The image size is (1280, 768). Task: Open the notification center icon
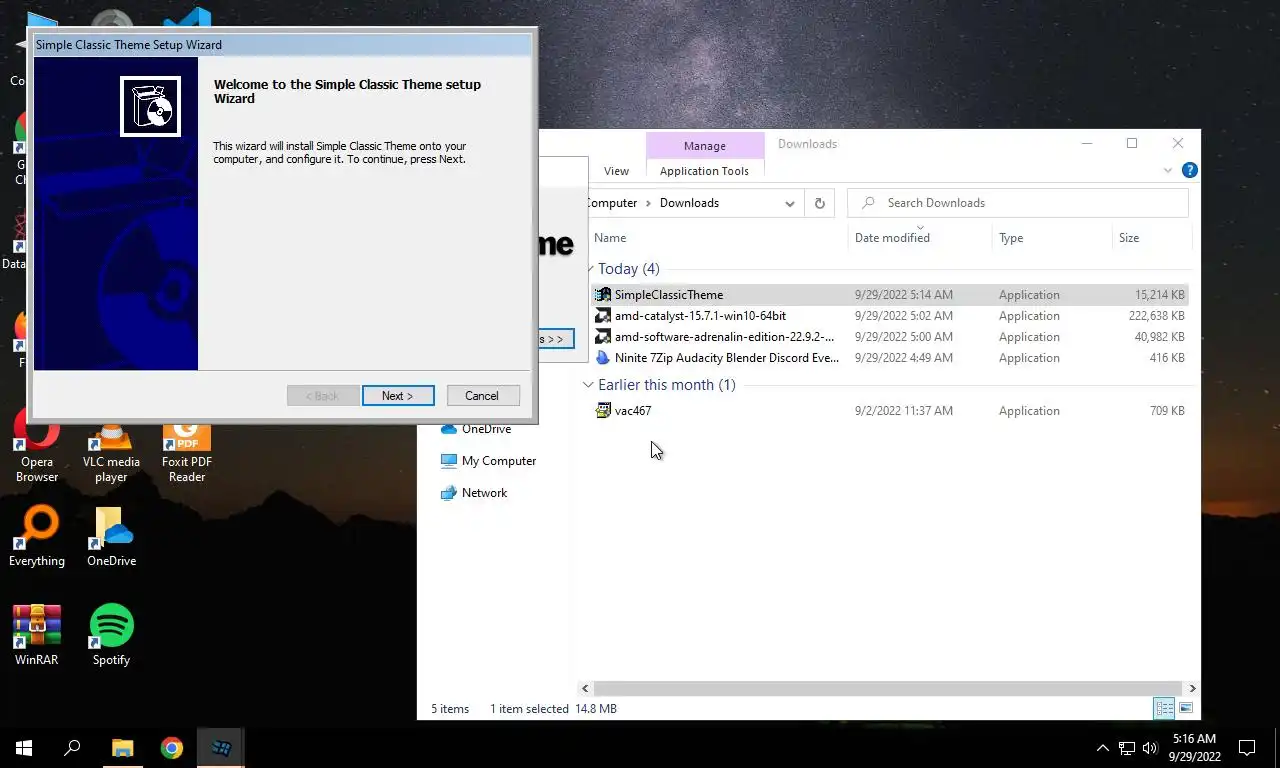[1247, 747]
